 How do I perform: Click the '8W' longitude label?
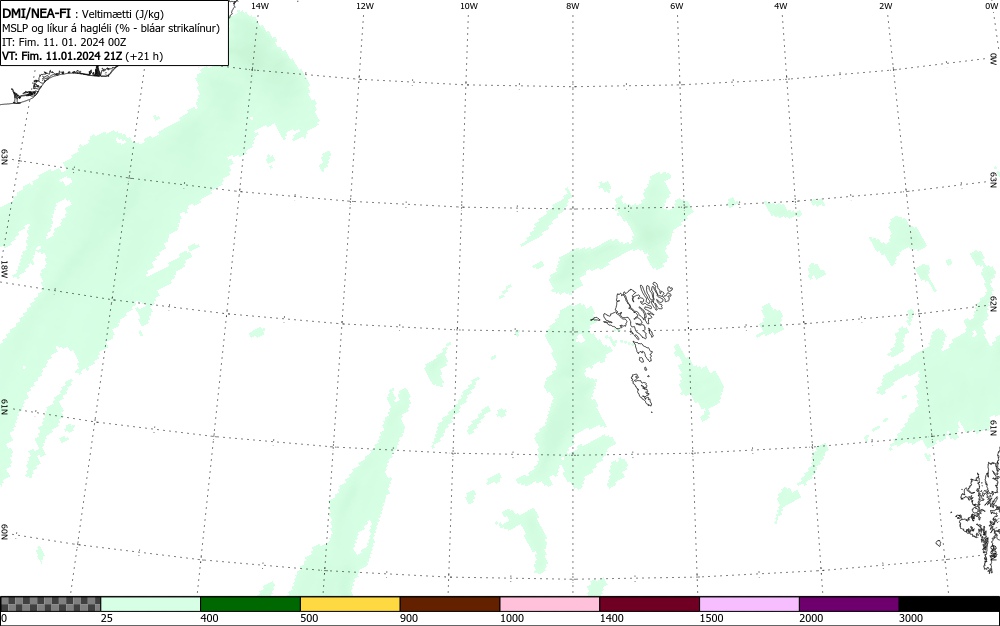point(572,6)
